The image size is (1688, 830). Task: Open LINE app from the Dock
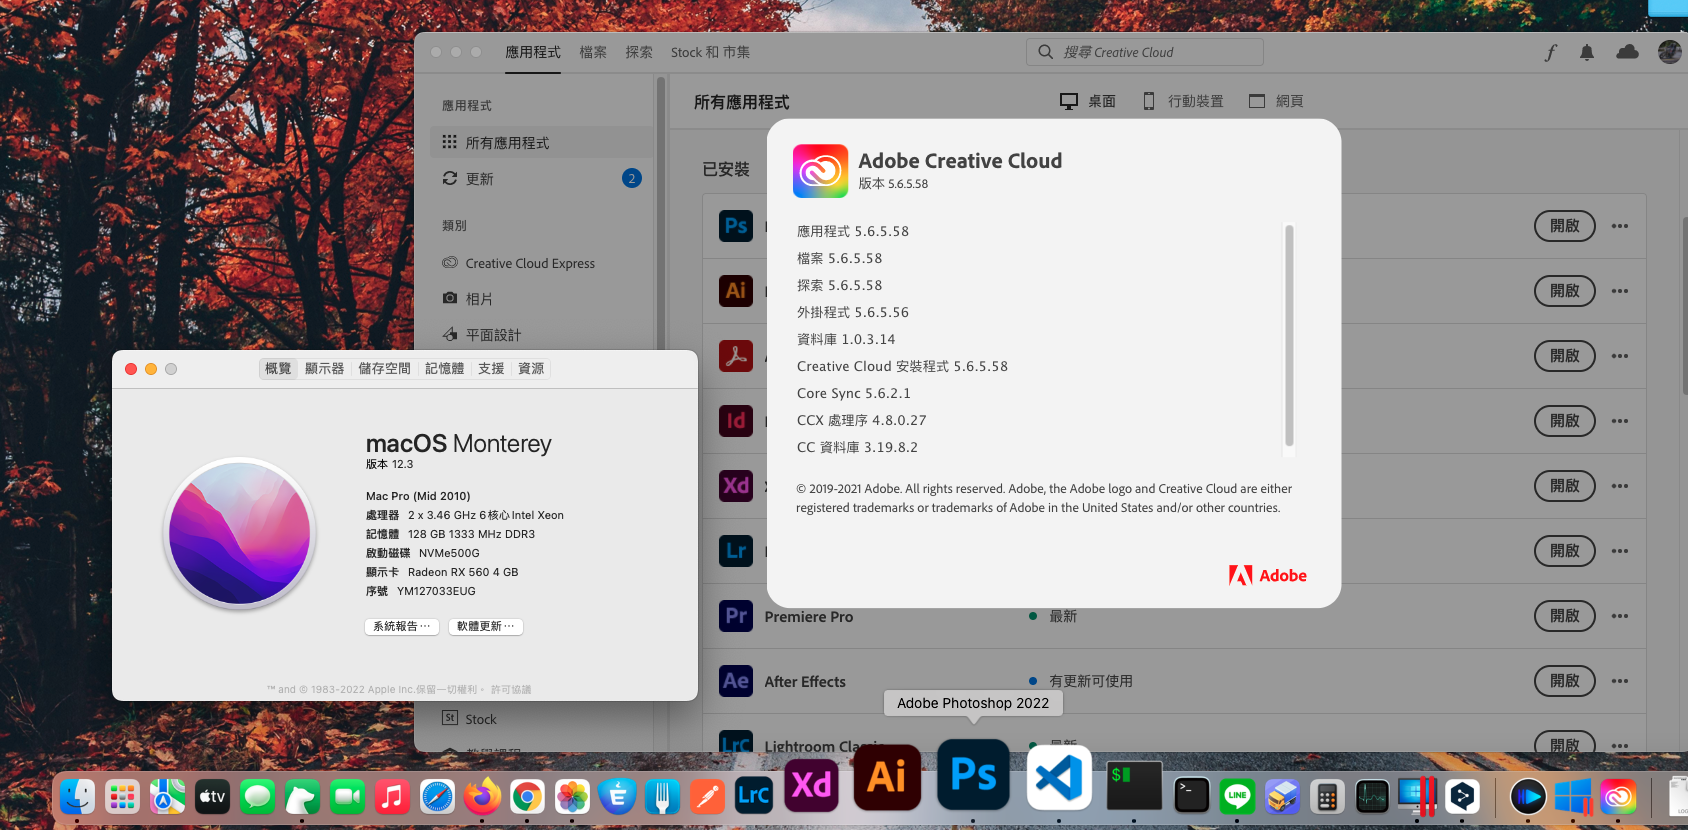(1237, 796)
